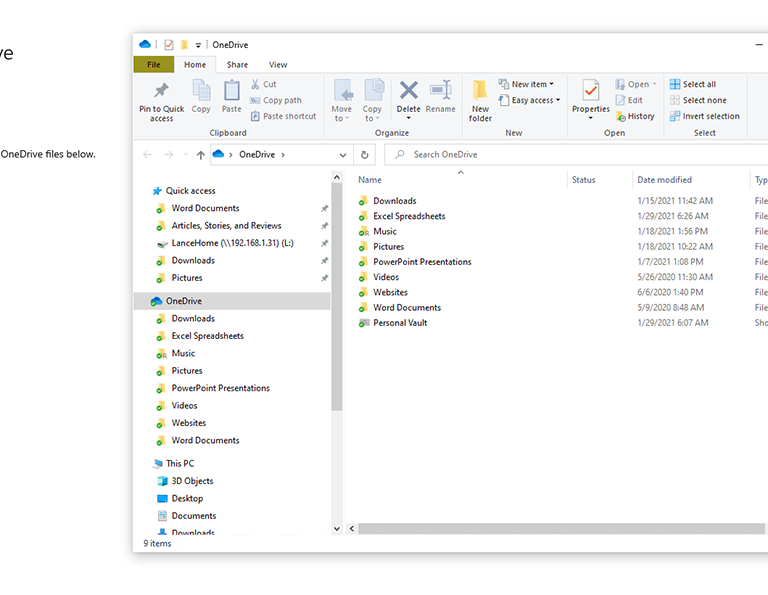Switch to the Home tab
768x595 pixels.
pyautogui.click(x=195, y=65)
